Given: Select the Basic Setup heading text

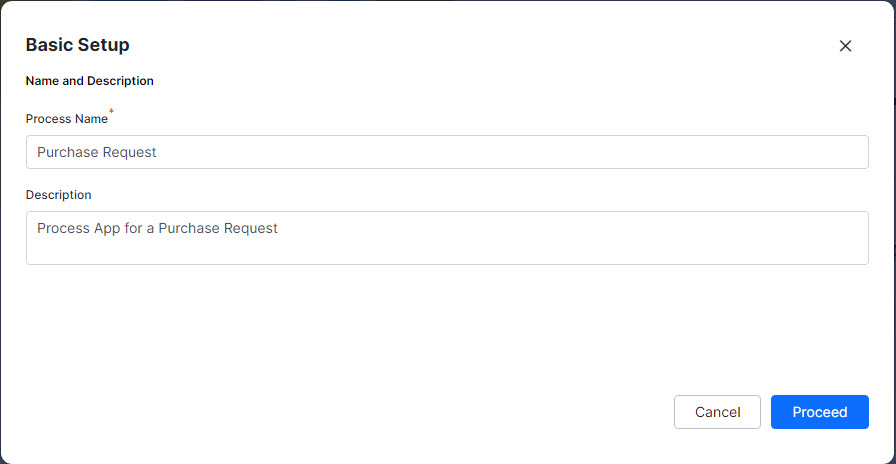Looking at the screenshot, I should 78,45.
